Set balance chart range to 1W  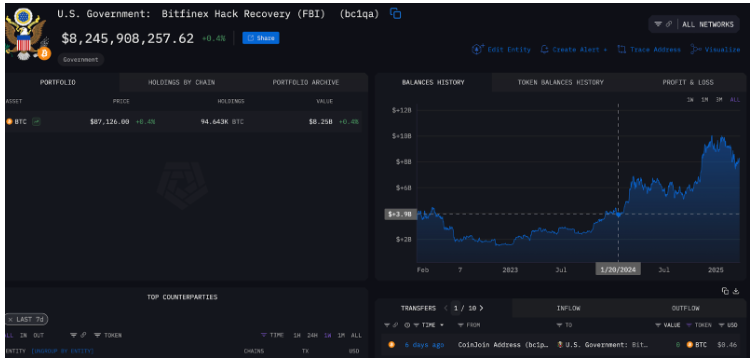(x=690, y=100)
